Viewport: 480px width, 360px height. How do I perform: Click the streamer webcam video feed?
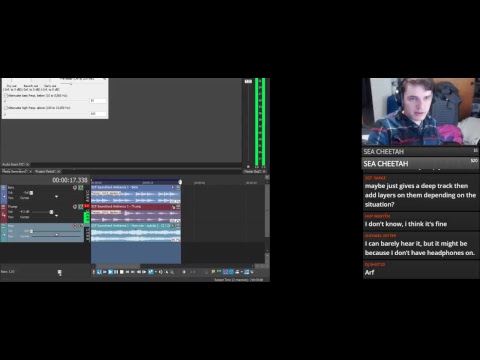click(421, 112)
